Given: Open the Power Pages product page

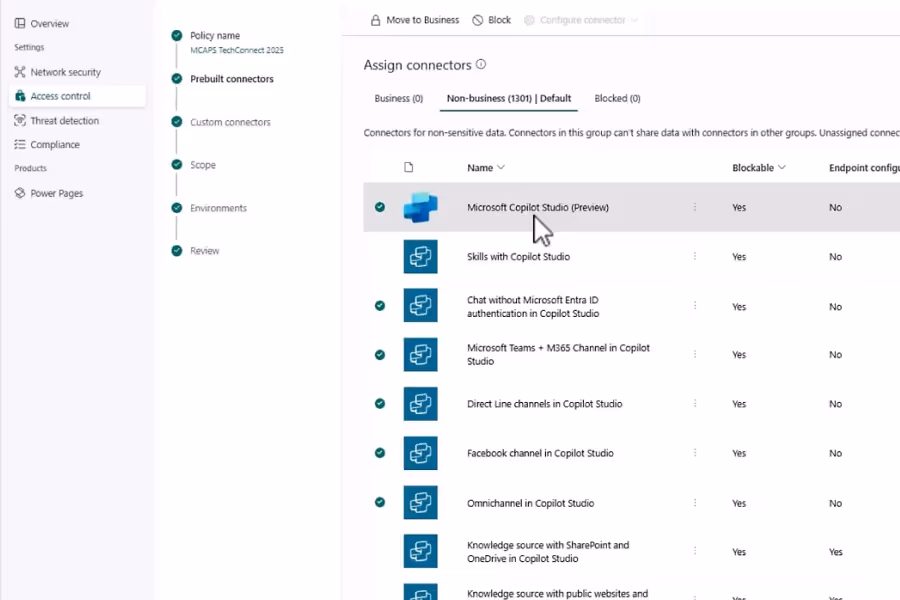Looking at the screenshot, I should (x=56, y=193).
